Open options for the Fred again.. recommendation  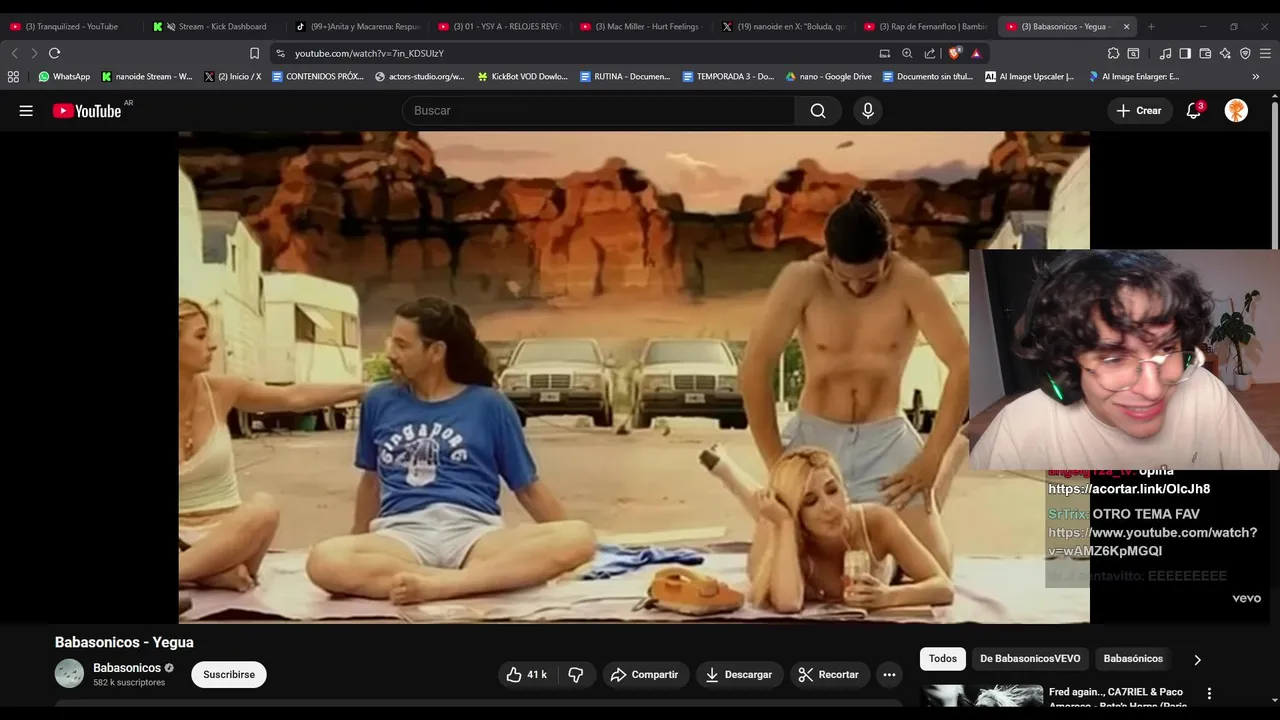[x=1209, y=693]
